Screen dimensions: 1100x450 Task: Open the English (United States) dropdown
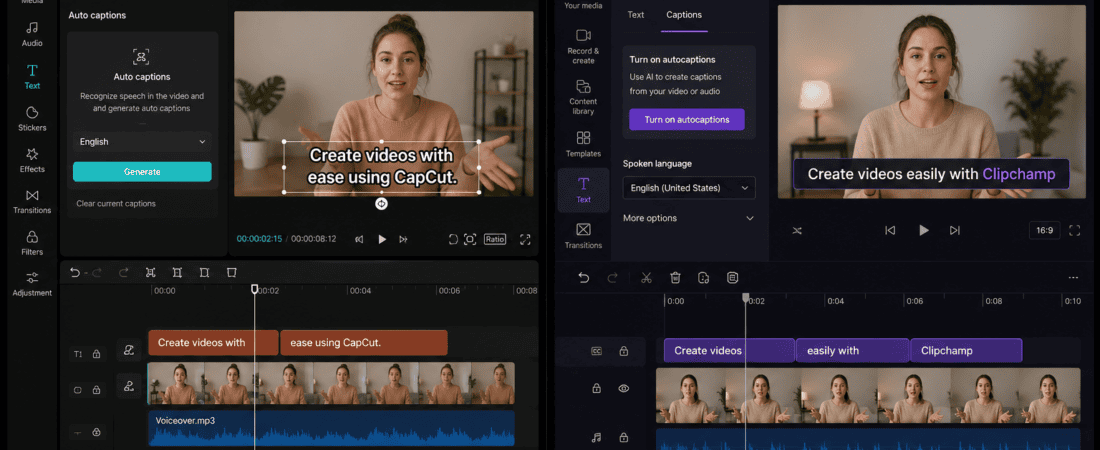point(689,188)
